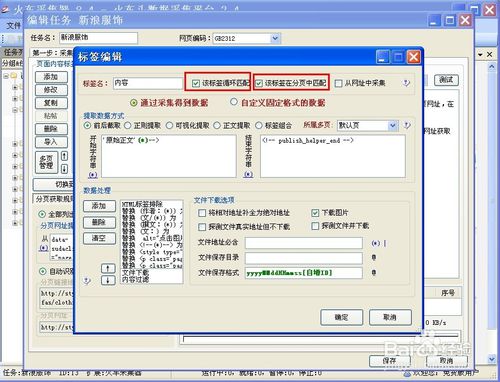500x382 pixels.
Task: Click (*) wildcard link under 结束字符串
Action: tap(248, 174)
